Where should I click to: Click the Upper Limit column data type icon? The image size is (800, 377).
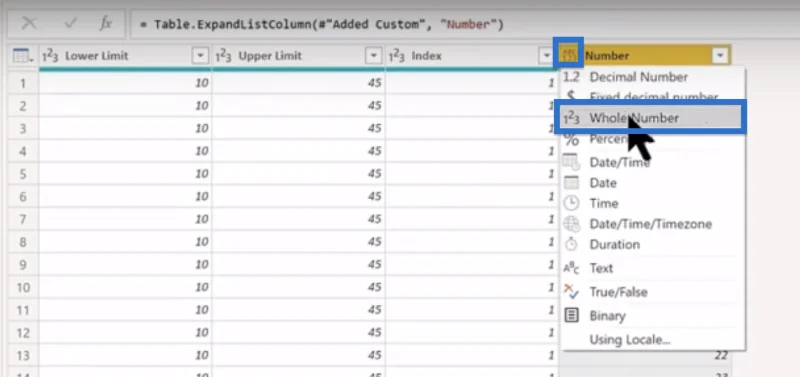coord(223,56)
